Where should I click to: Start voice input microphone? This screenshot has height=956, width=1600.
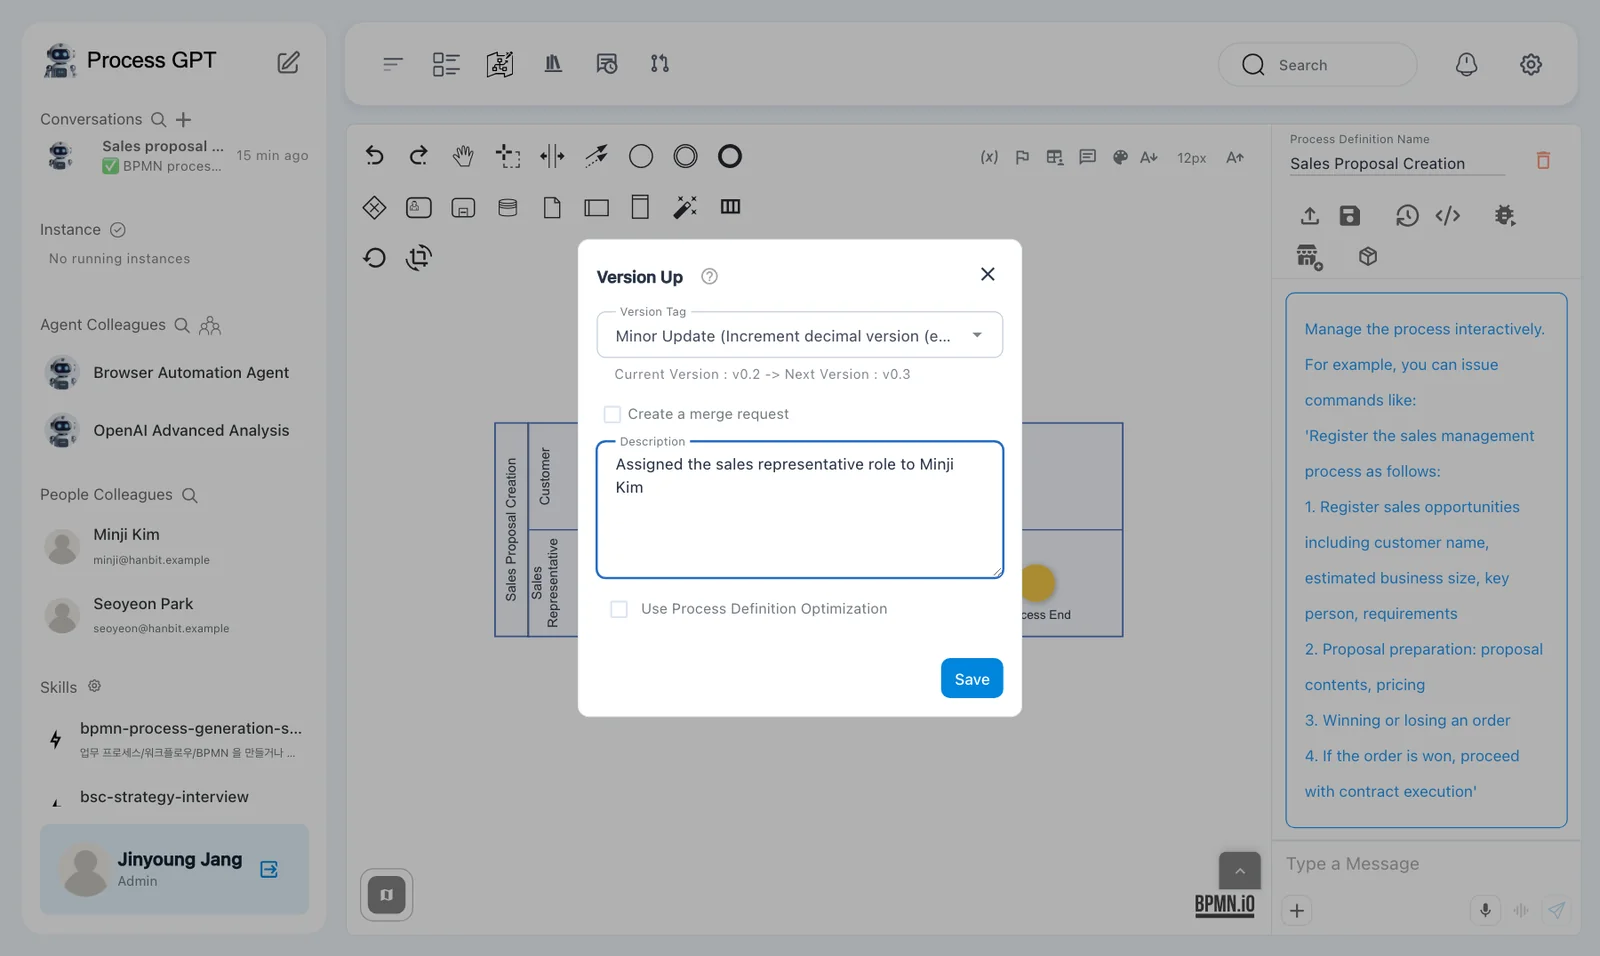[x=1485, y=911]
